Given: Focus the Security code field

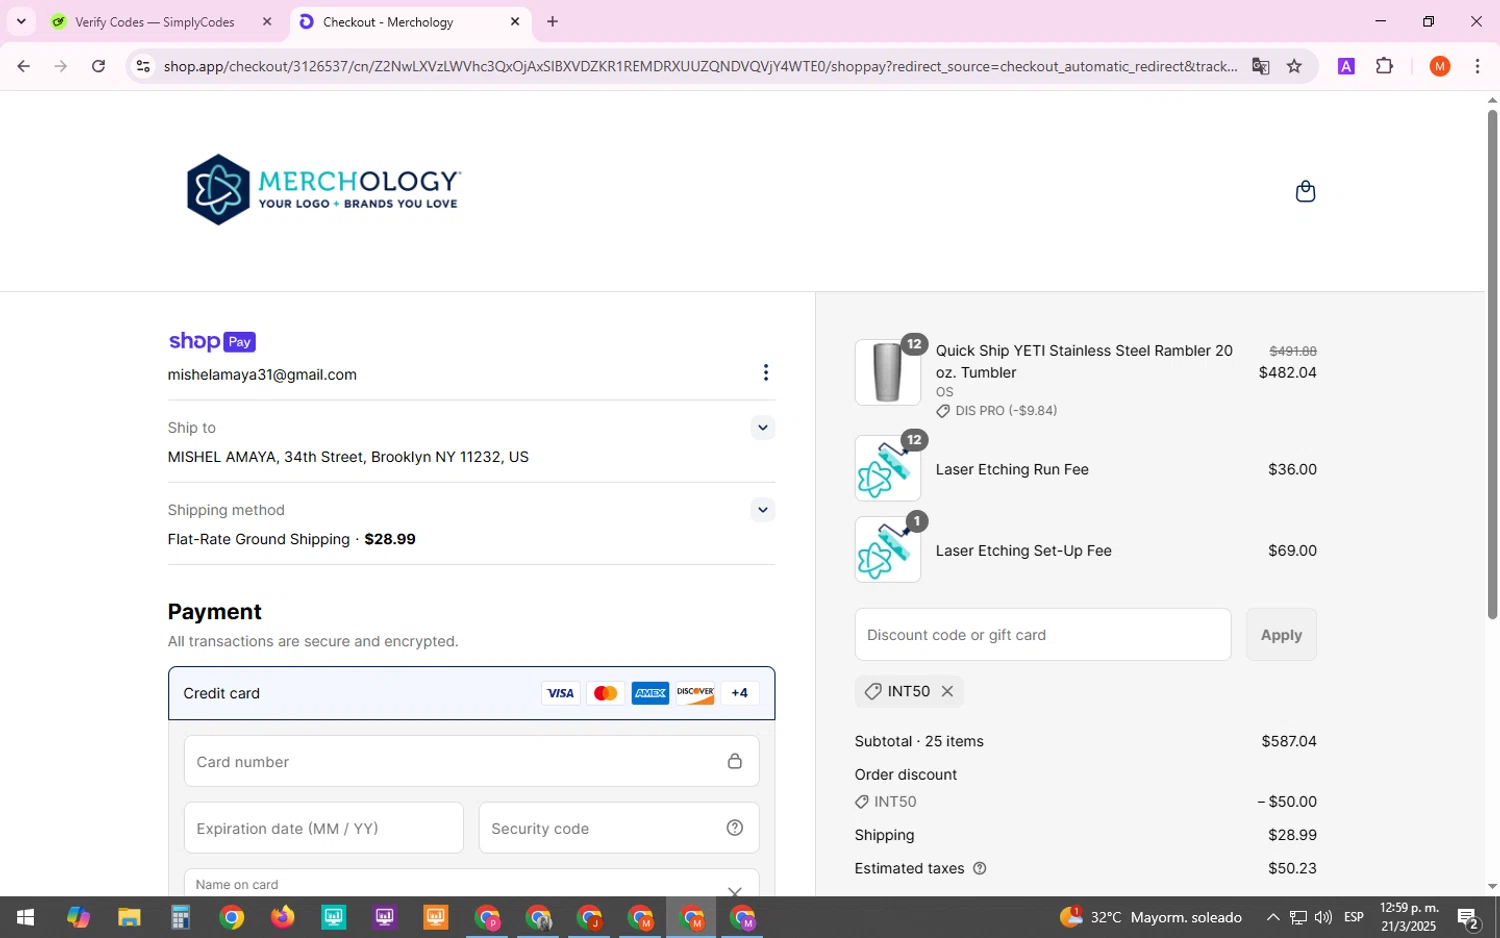Looking at the screenshot, I should 618,828.
